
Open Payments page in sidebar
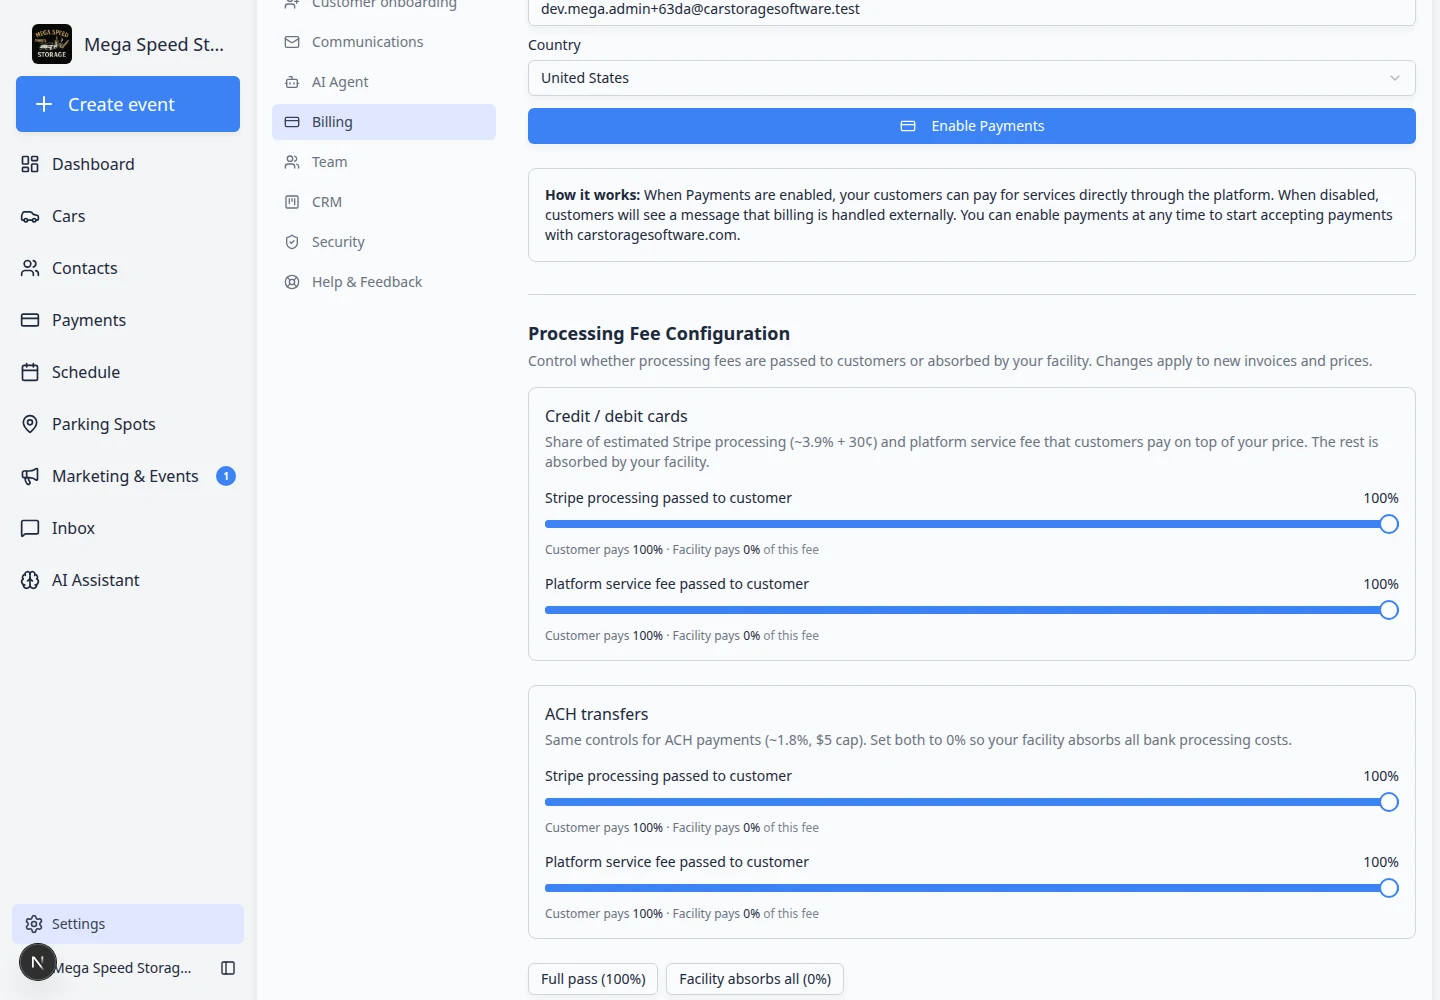[128, 320]
